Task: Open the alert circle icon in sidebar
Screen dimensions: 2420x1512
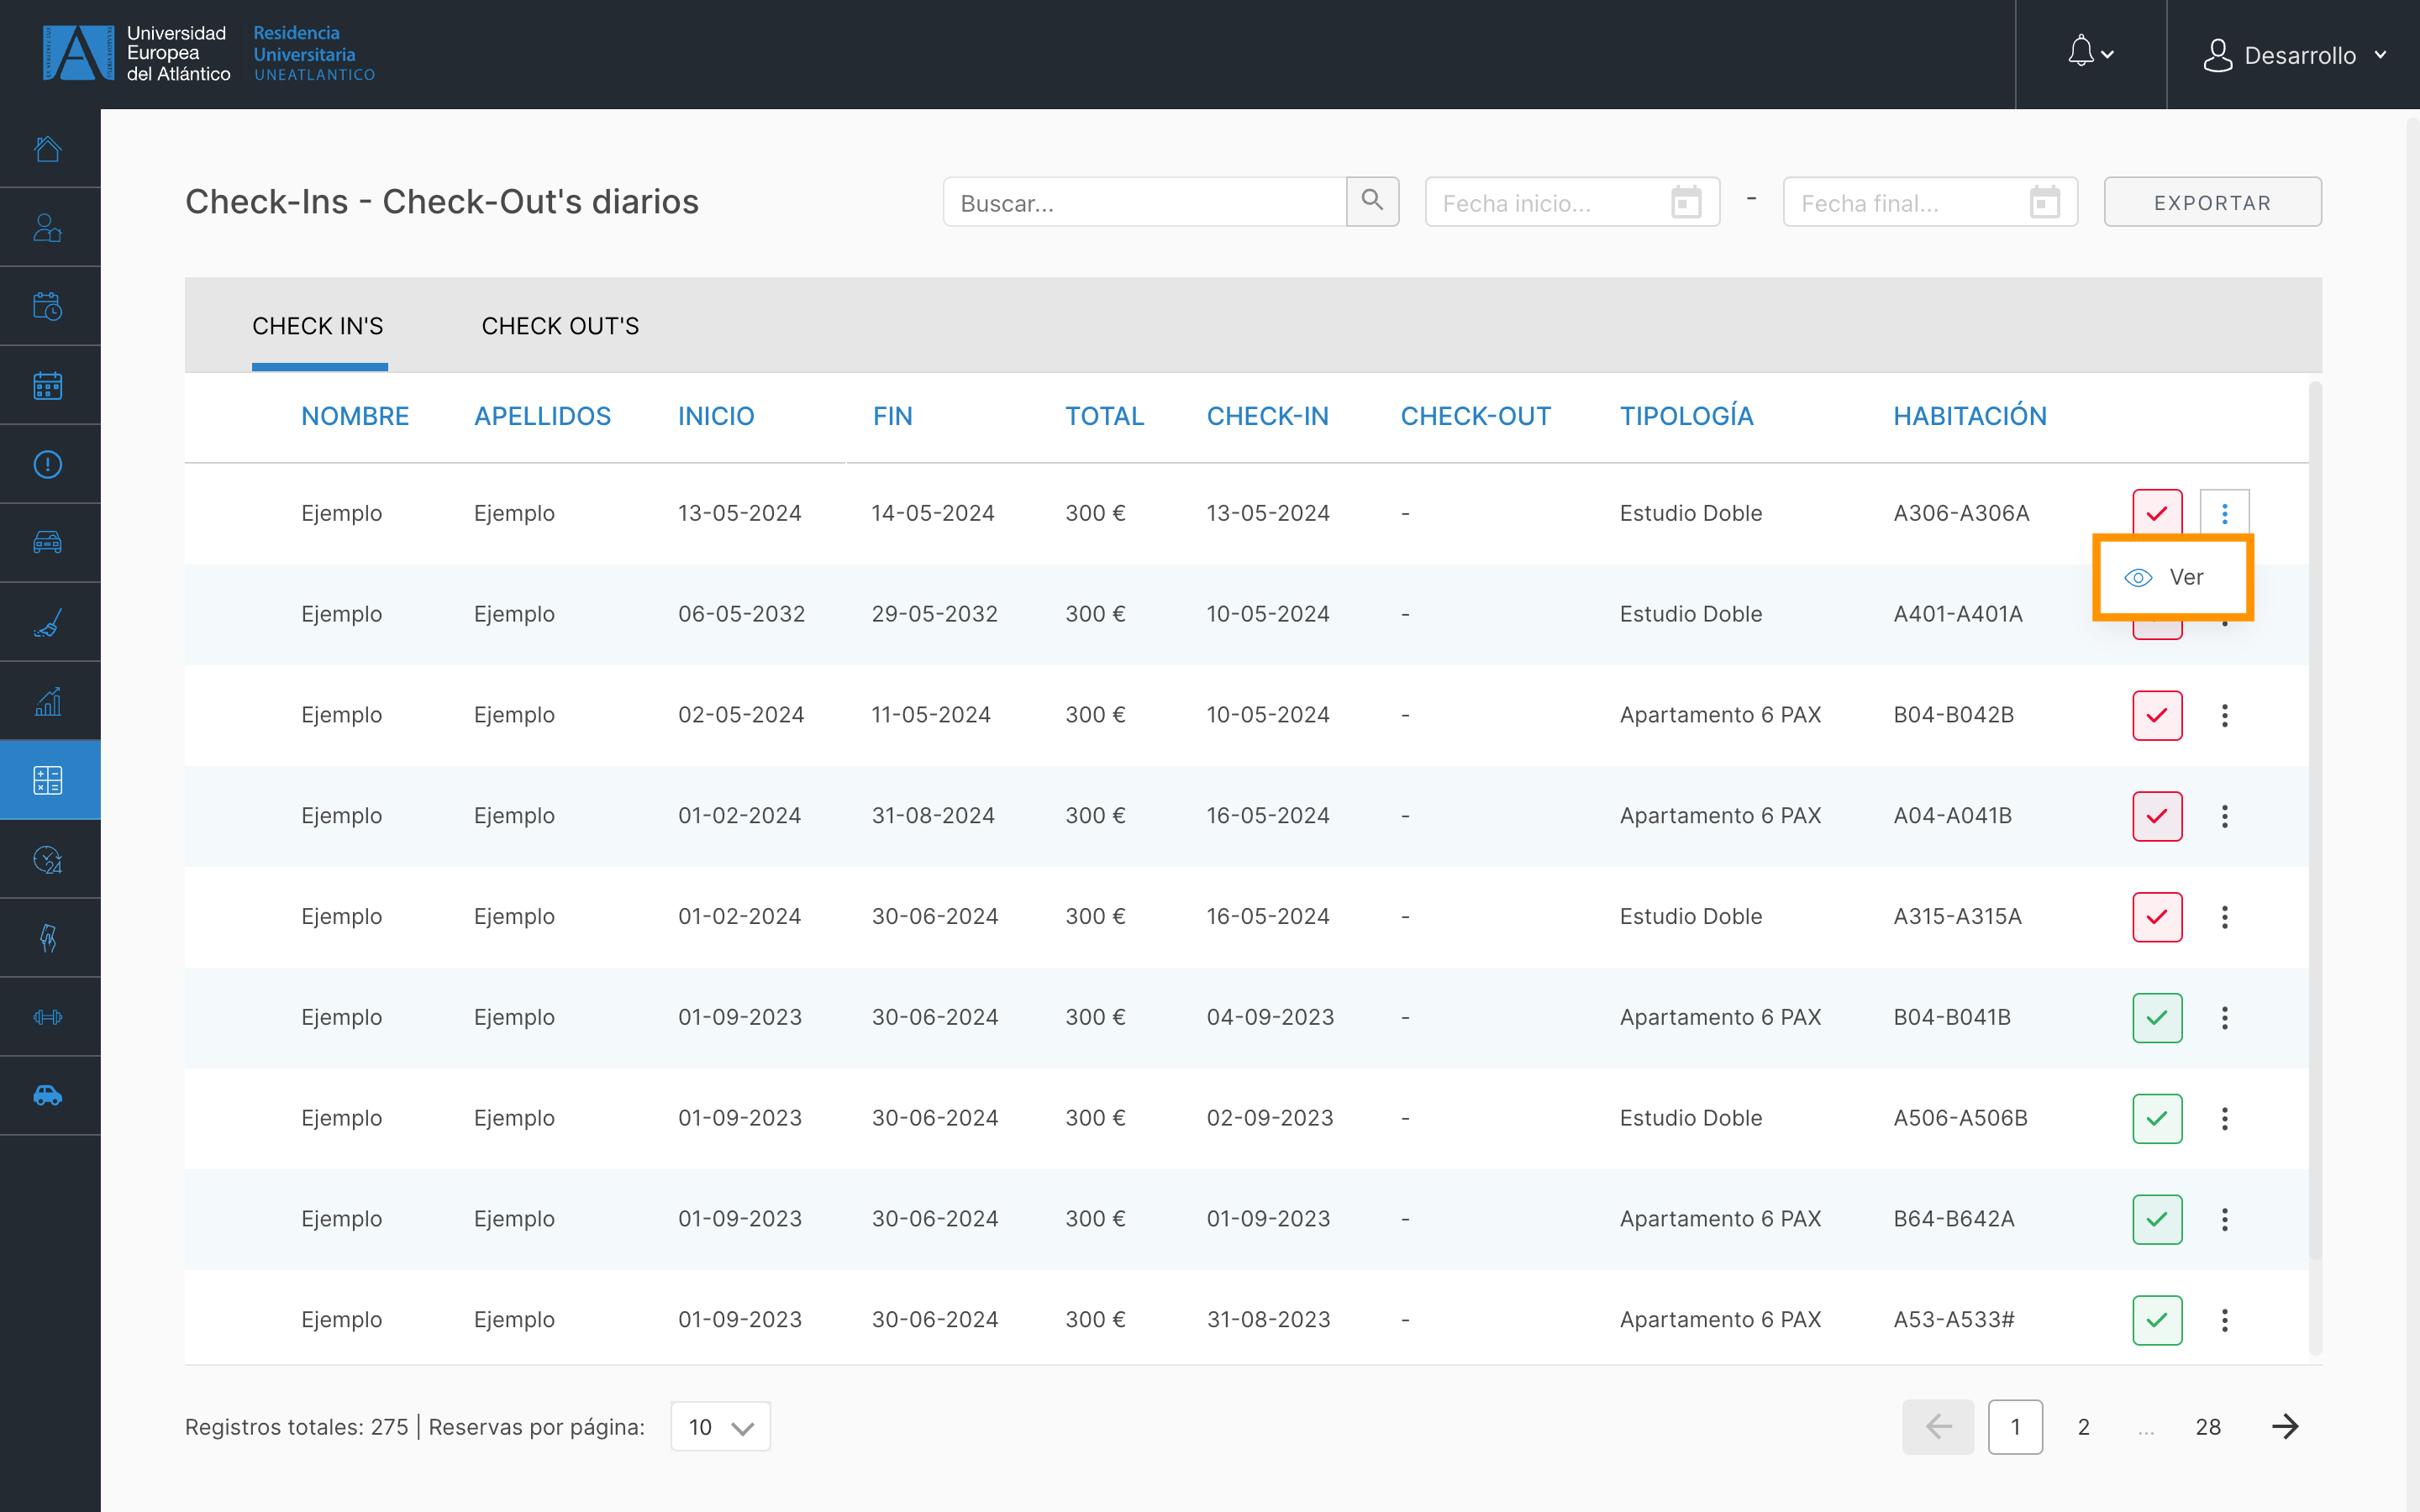Action: point(48,464)
